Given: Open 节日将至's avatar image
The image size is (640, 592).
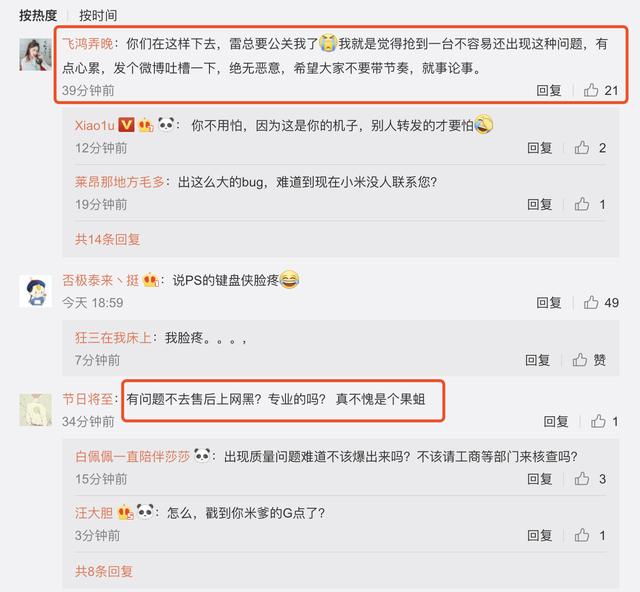Looking at the screenshot, I should coord(36,410).
